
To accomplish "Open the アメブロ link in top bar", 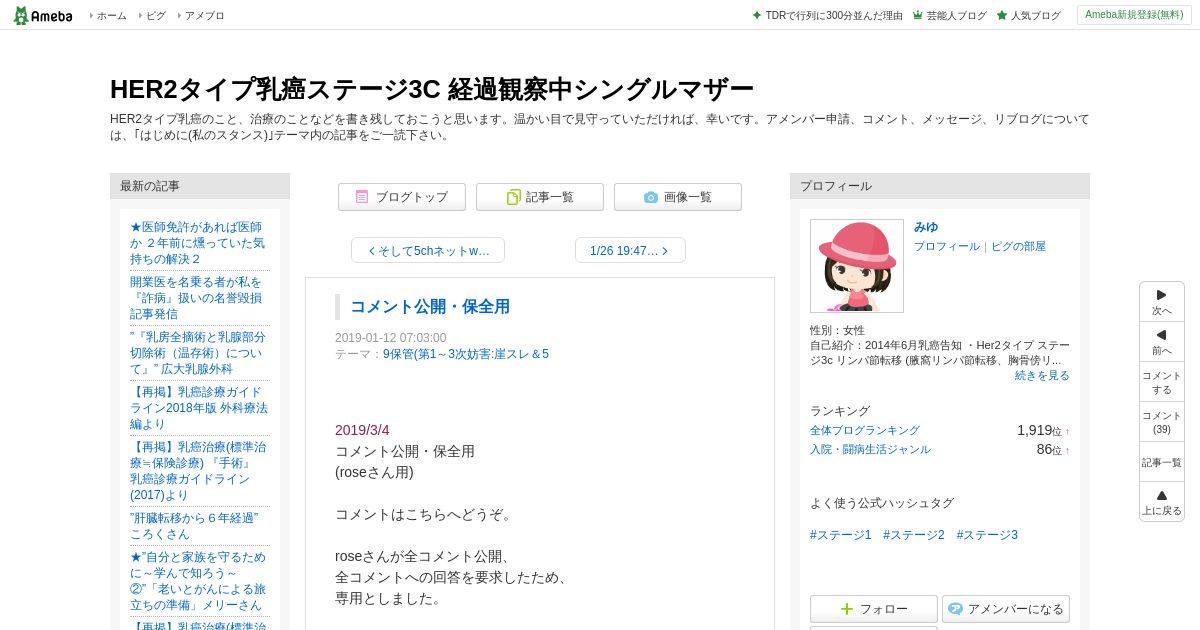I will click(204, 16).
